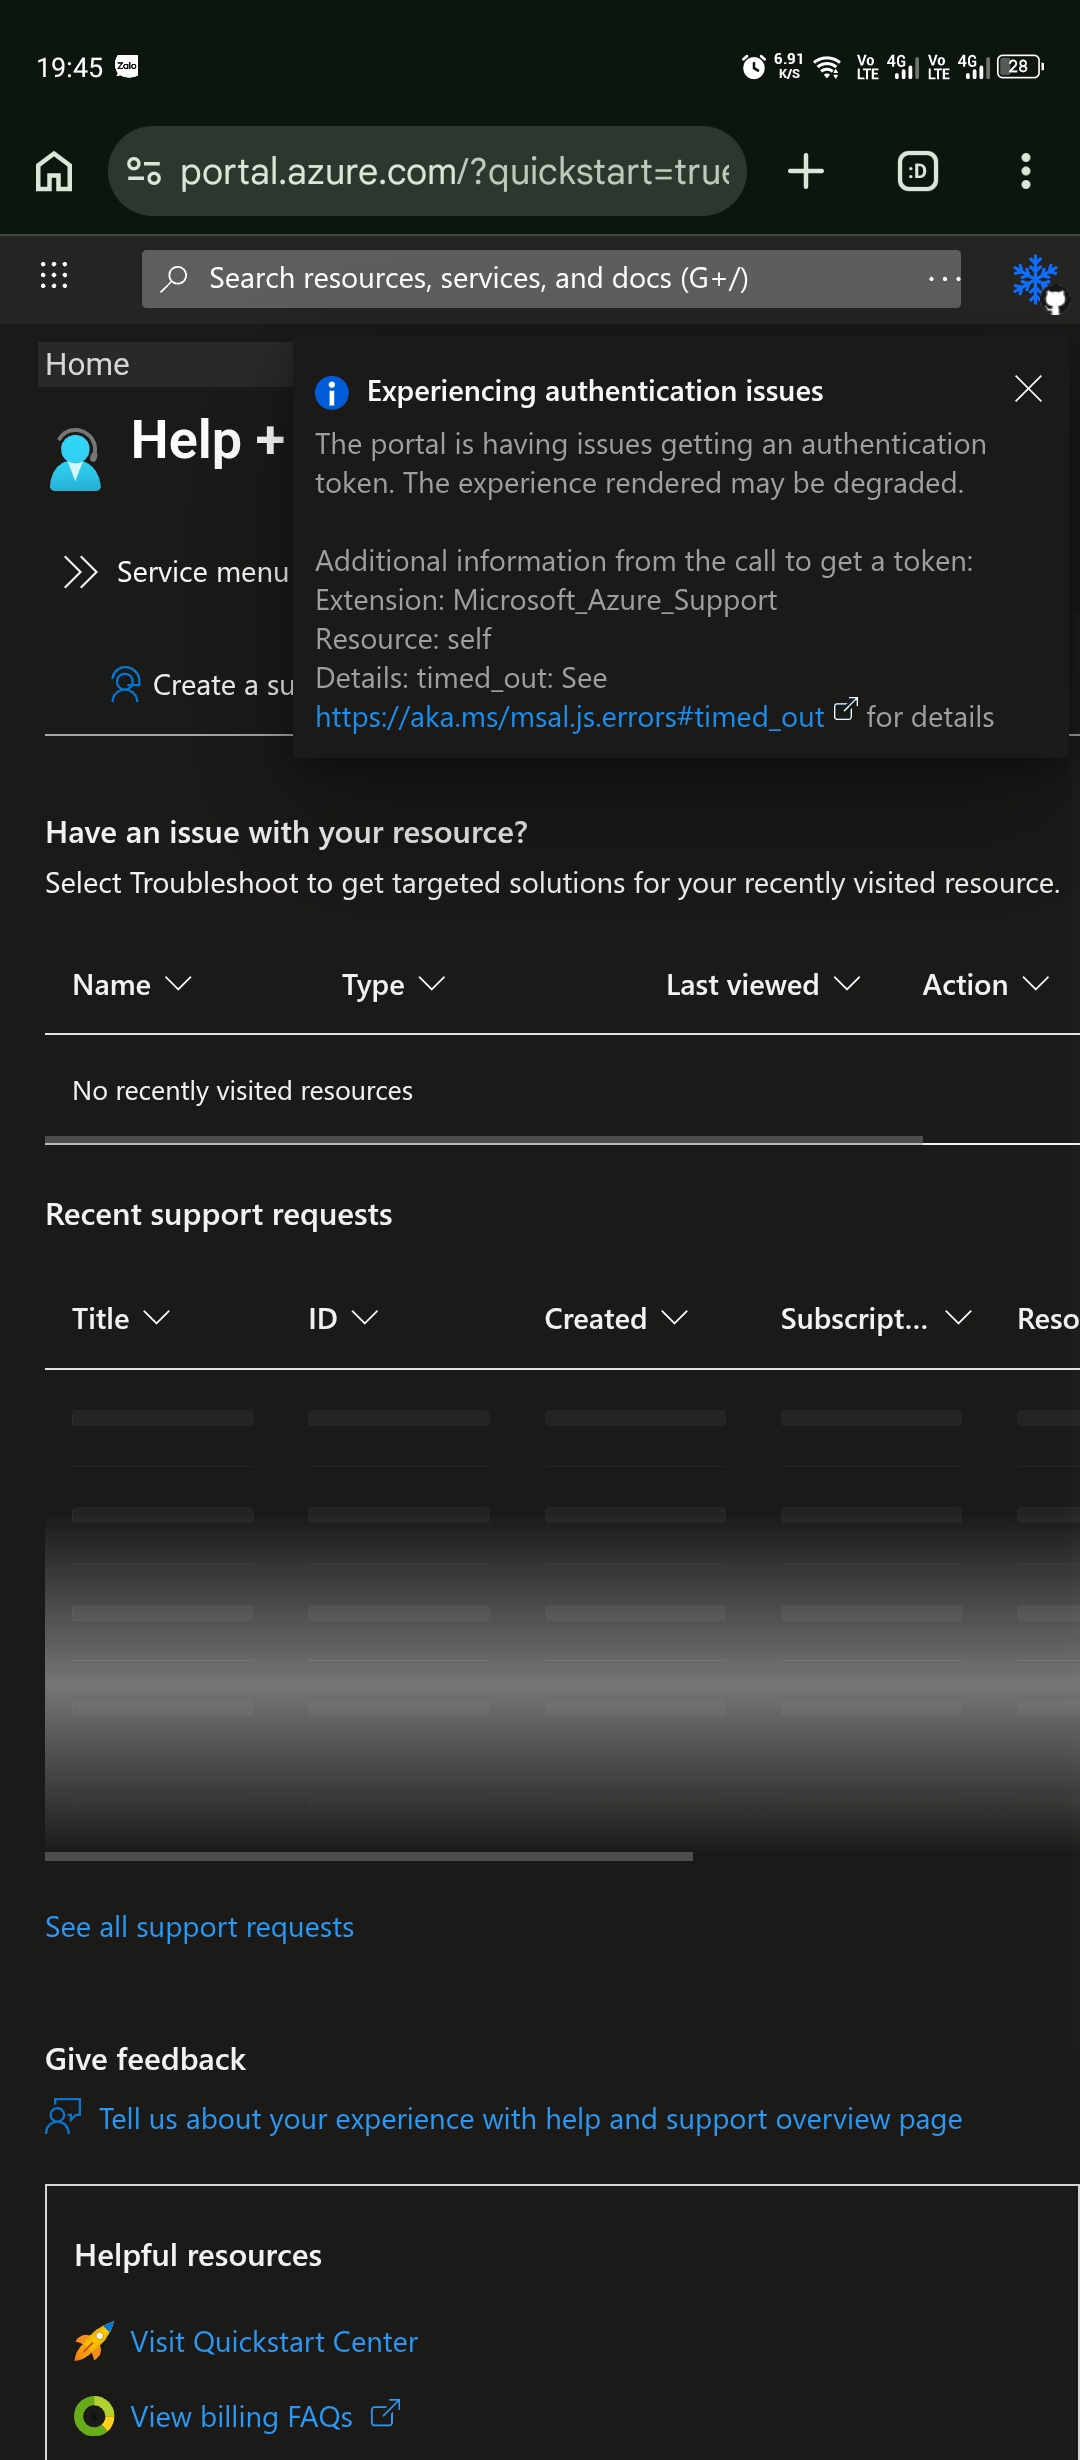The image size is (1080, 2460).
Task: Click the support requests table horizontal scrollbar
Action: (369, 1856)
